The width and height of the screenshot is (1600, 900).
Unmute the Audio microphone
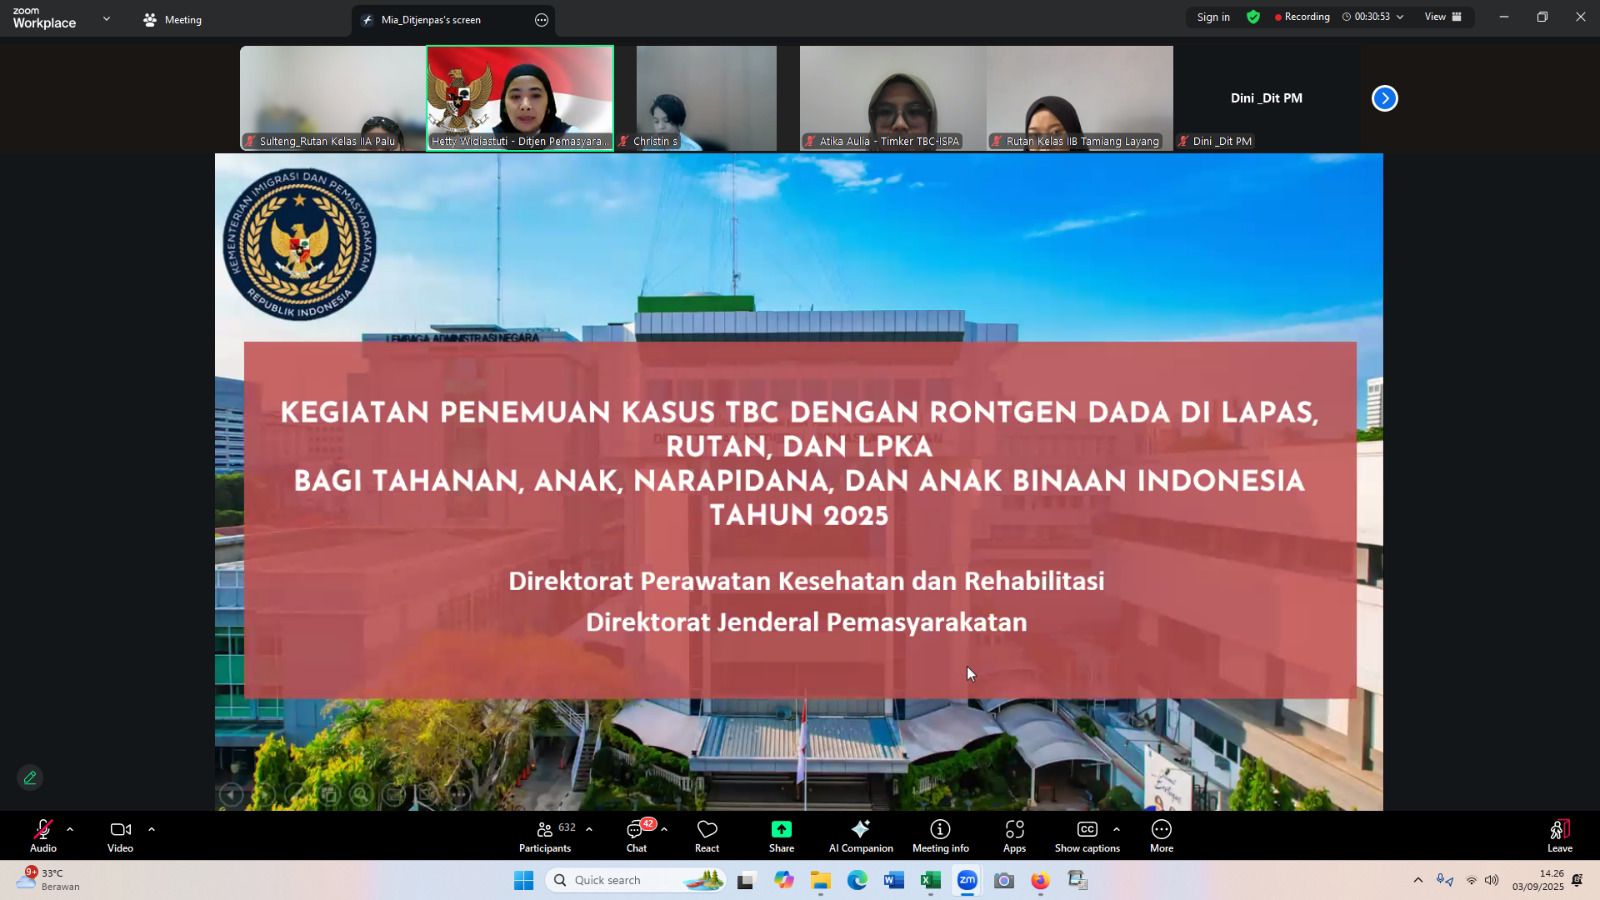[x=43, y=835]
